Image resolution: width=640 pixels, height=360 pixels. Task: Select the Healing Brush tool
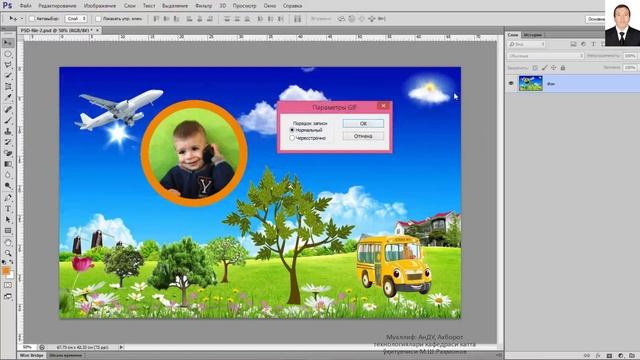8,109
